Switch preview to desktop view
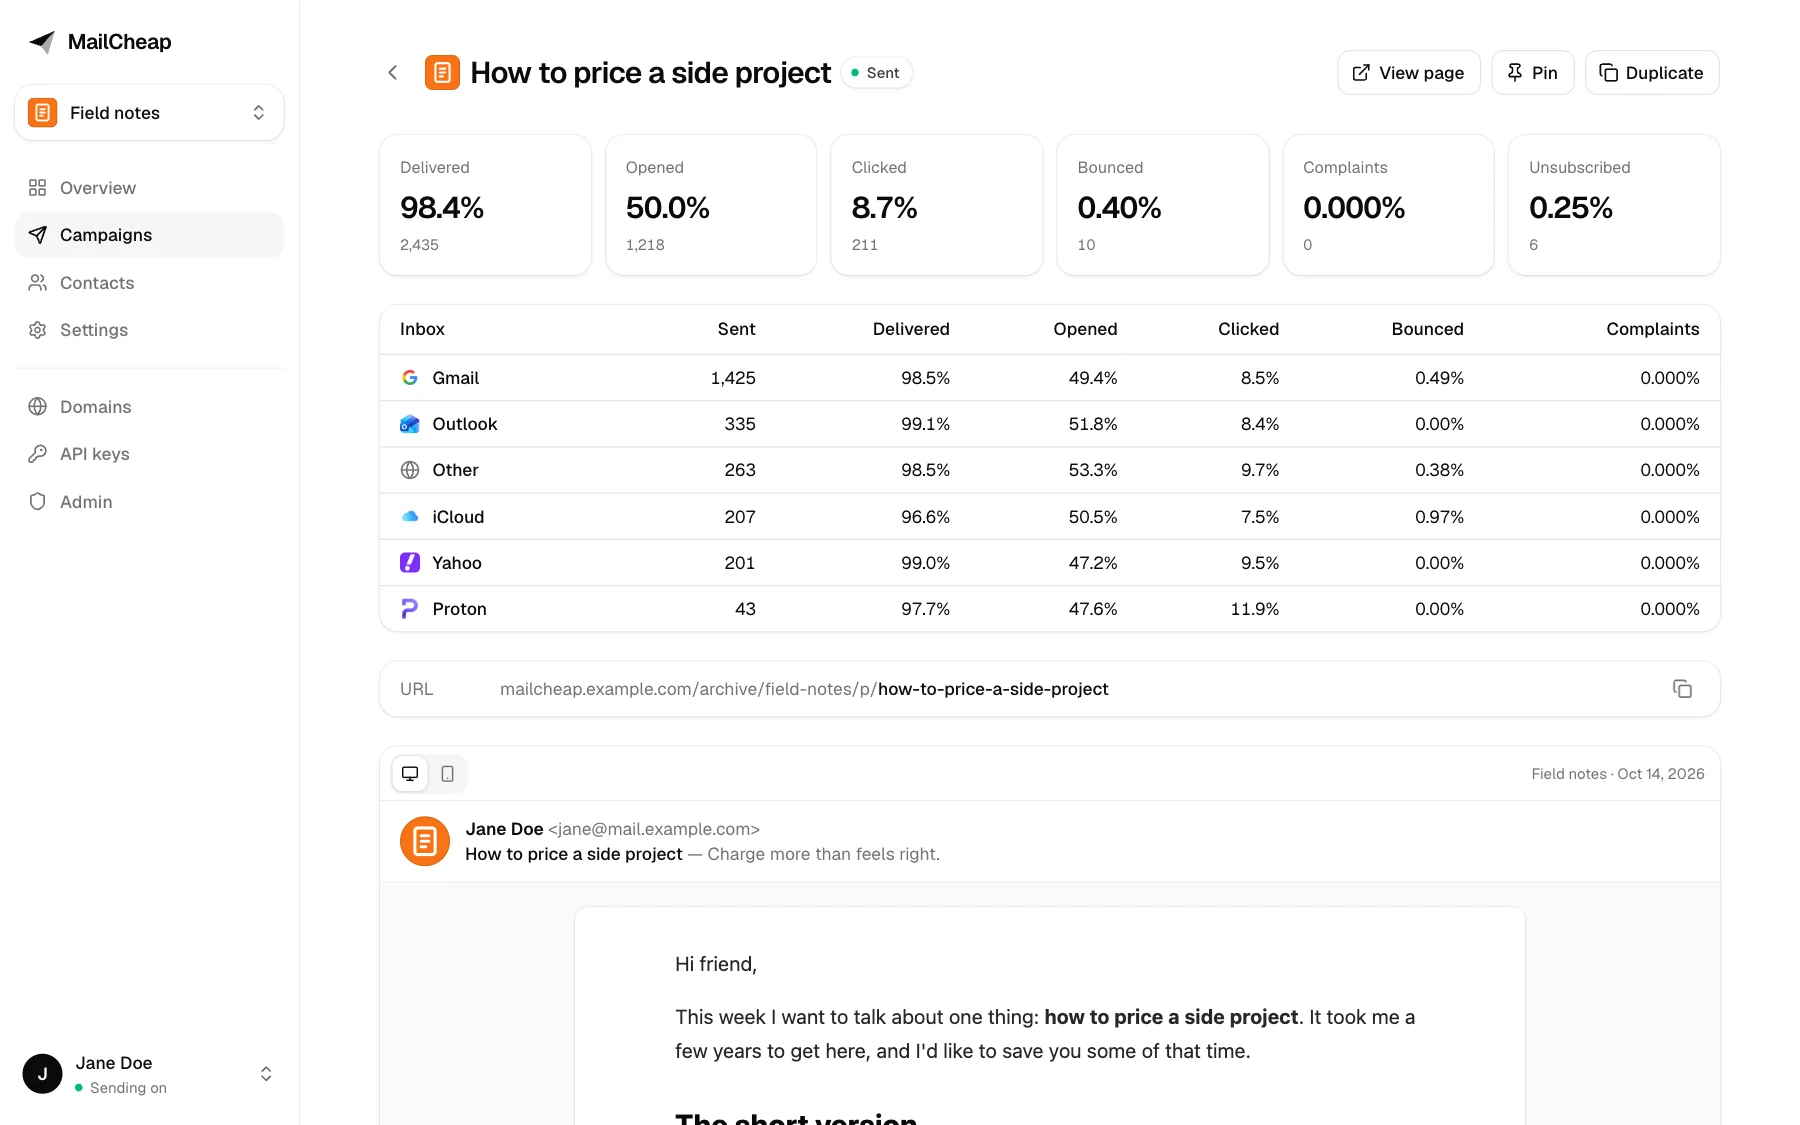Screen dimensions: 1800x1125 [x=410, y=774]
